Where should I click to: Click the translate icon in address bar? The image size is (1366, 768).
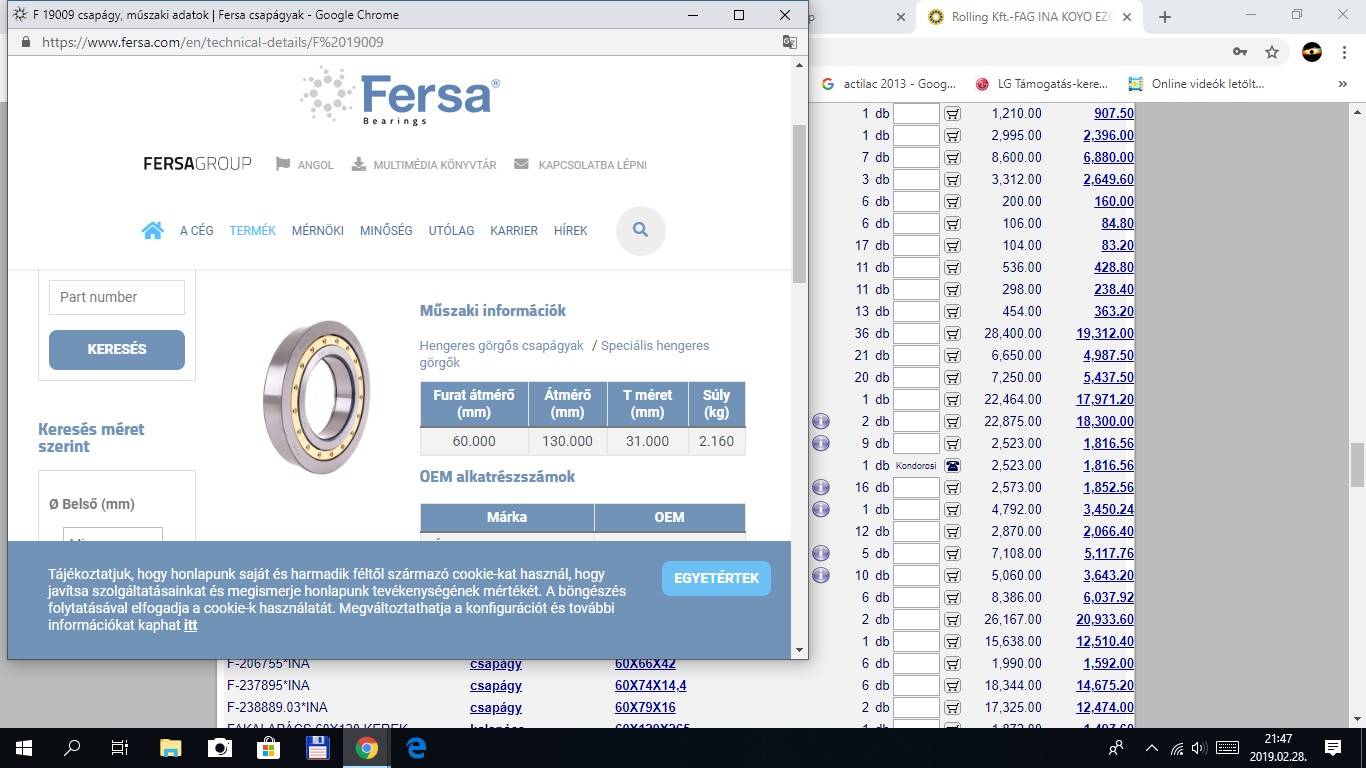pos(789,42)
